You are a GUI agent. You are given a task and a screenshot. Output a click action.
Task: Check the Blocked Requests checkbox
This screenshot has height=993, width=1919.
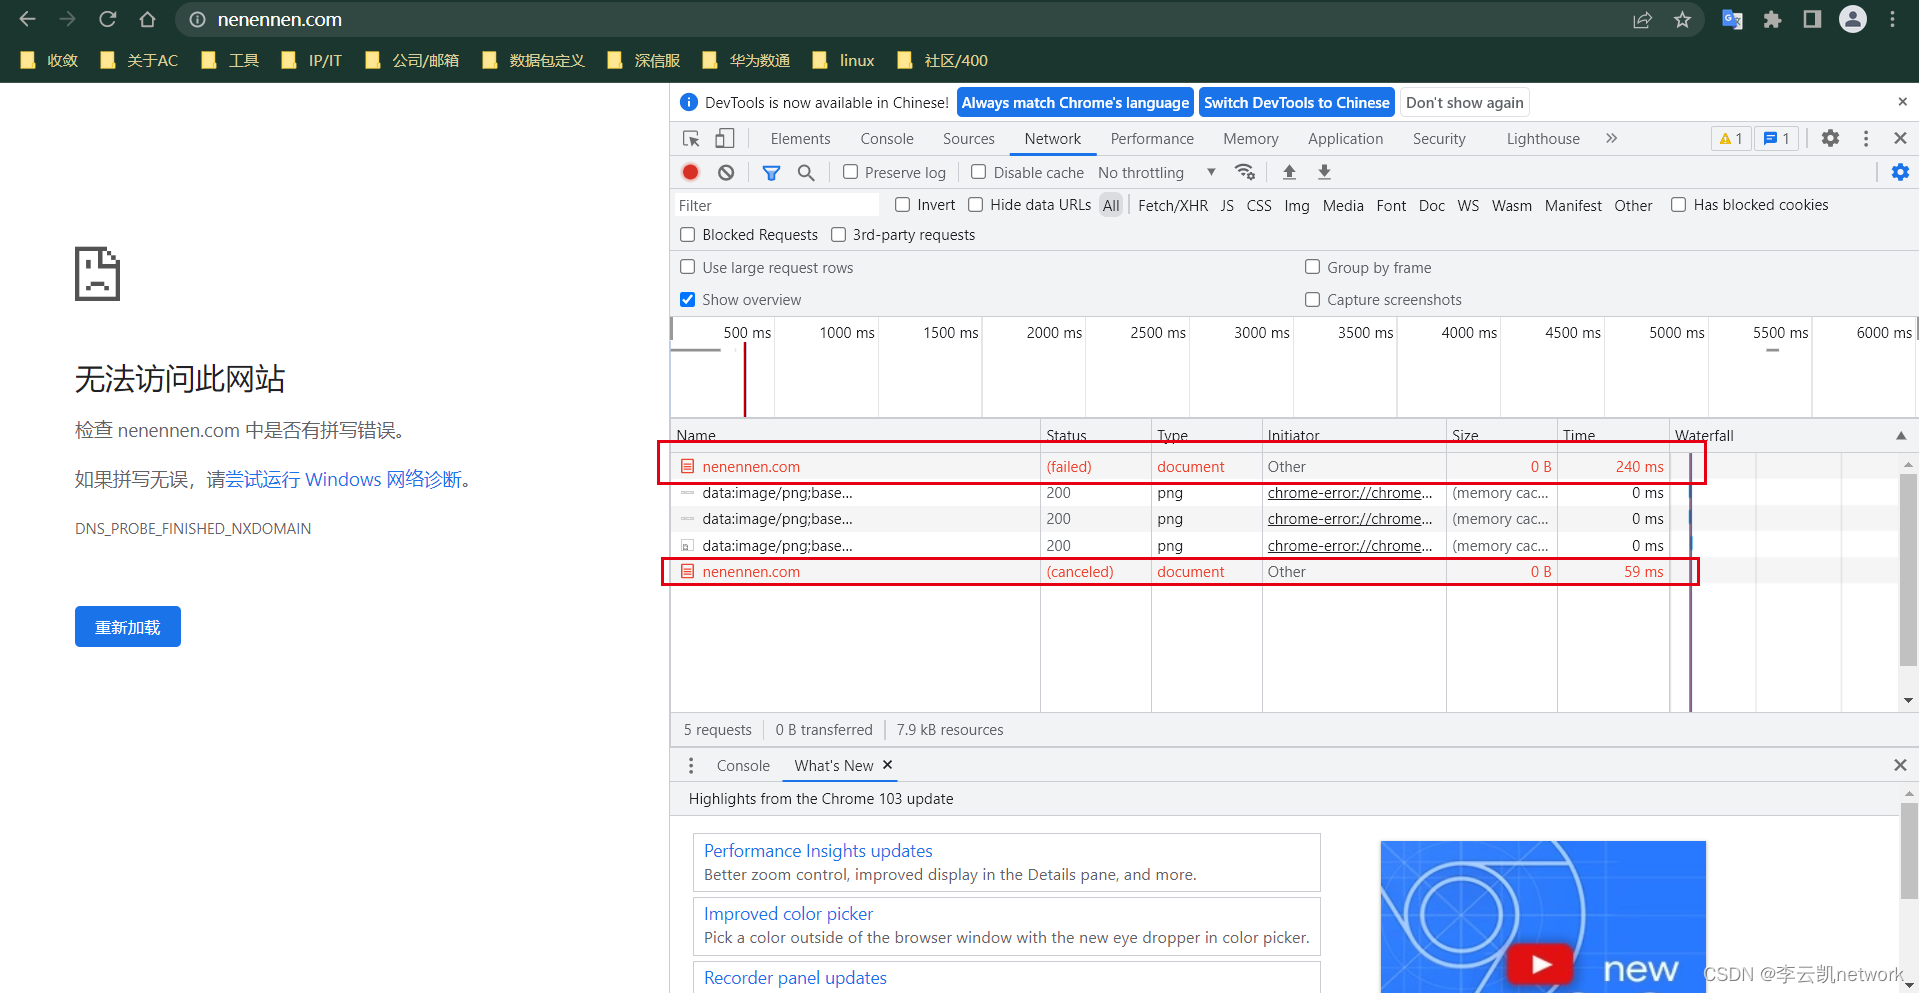coord(687,234)
